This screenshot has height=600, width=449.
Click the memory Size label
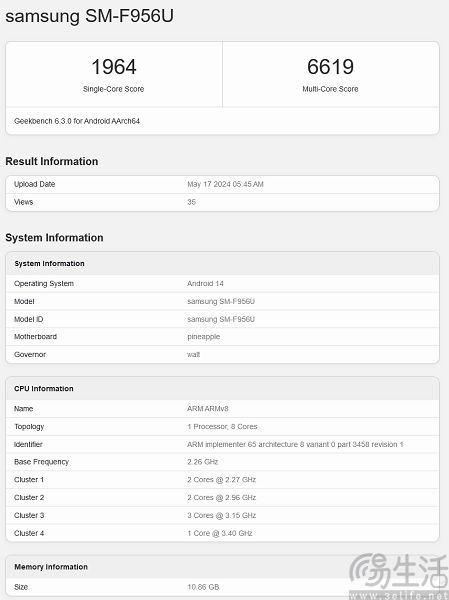point(21,587)
